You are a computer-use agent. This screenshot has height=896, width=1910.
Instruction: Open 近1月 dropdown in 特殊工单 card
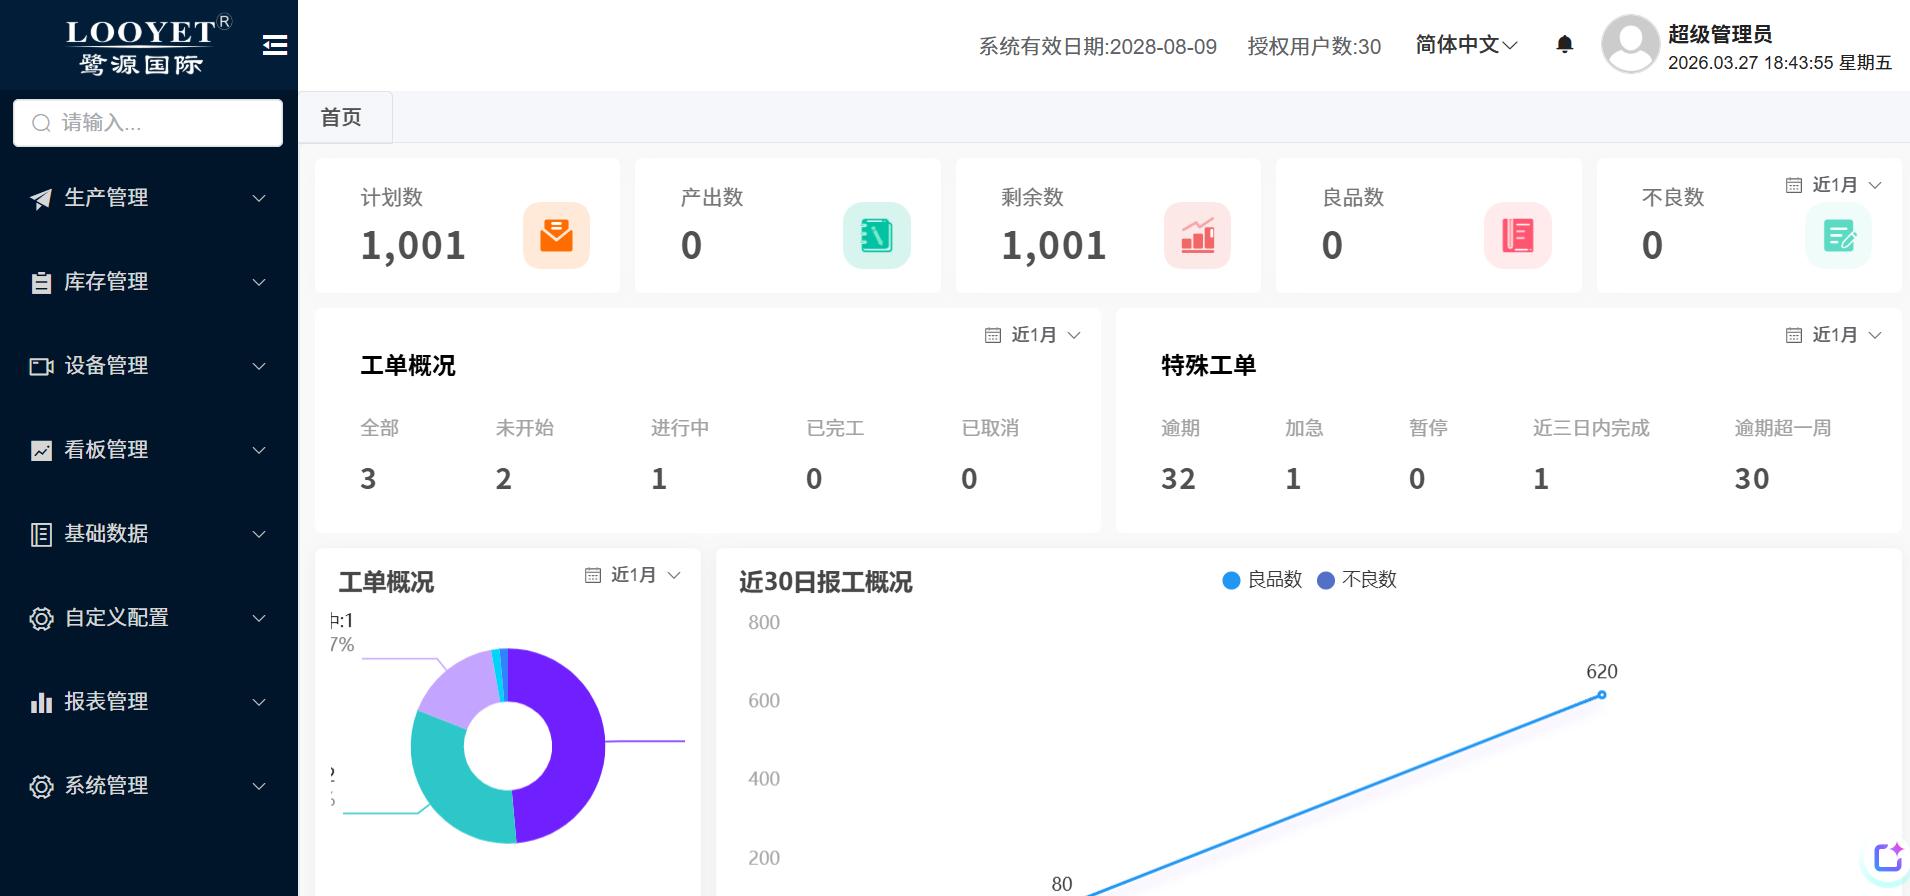coord(1834,335)
